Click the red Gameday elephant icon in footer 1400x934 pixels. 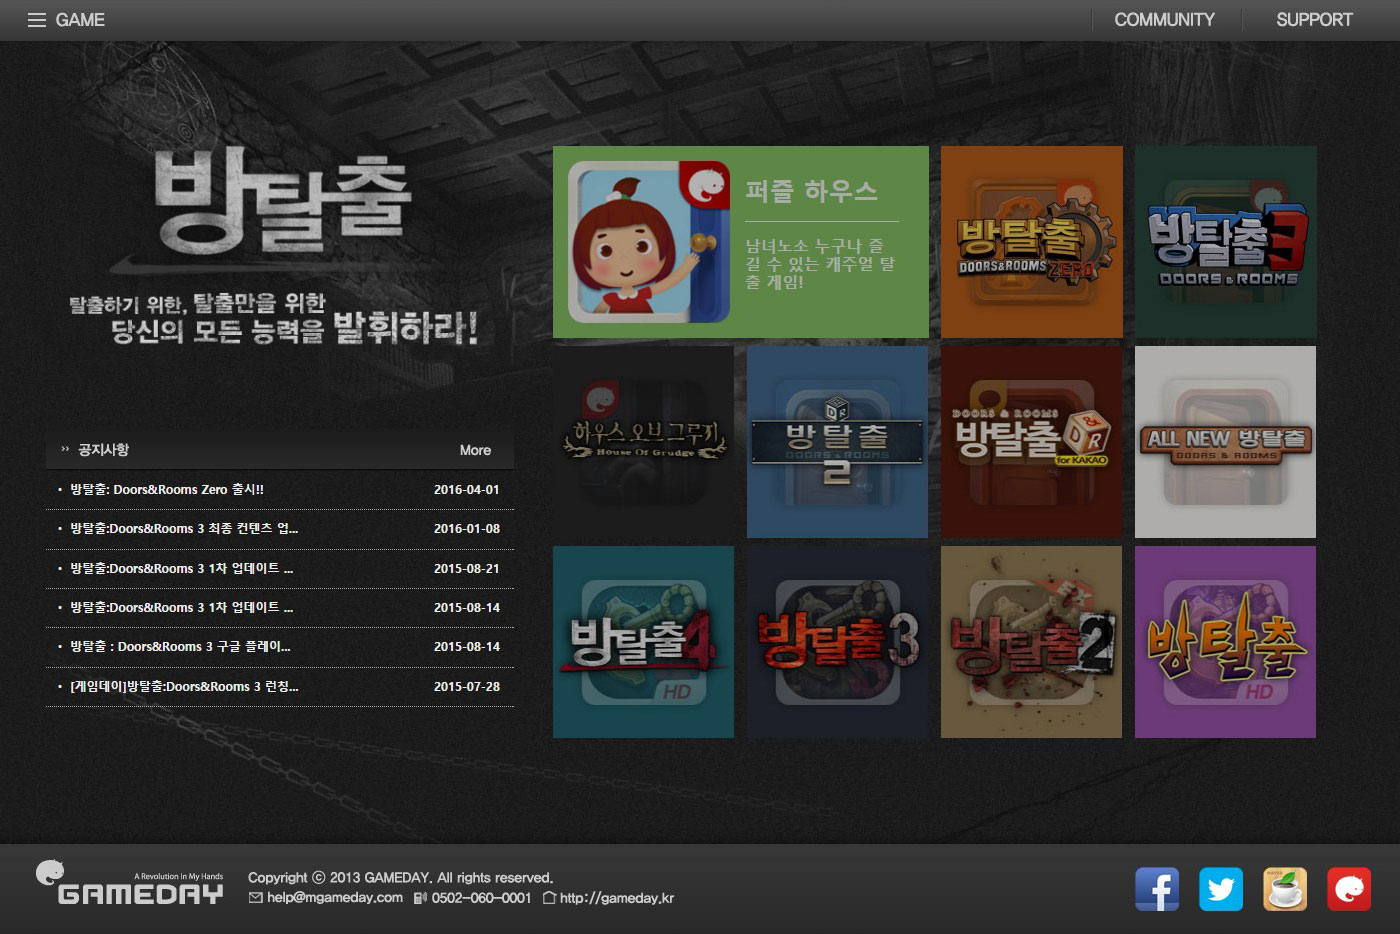tap(1349, 889)
